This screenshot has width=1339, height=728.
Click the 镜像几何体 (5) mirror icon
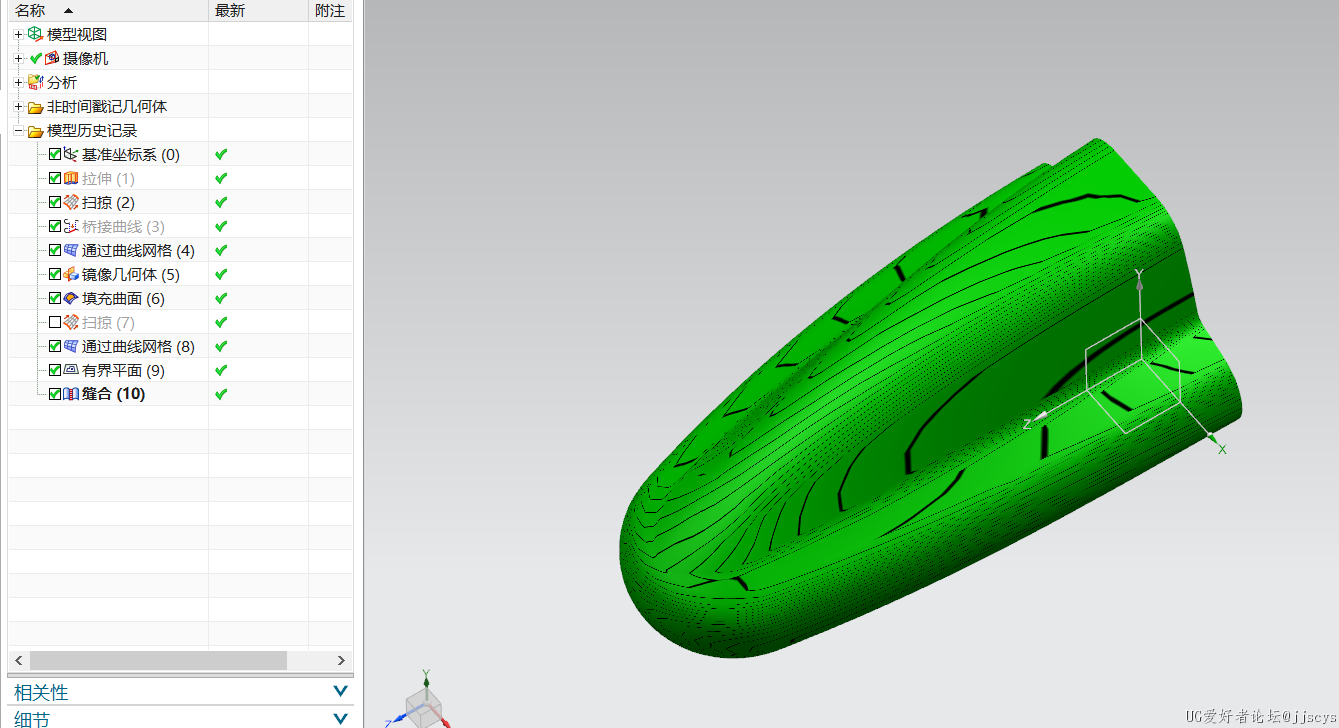pyautogui.click(x=71, y=274)
